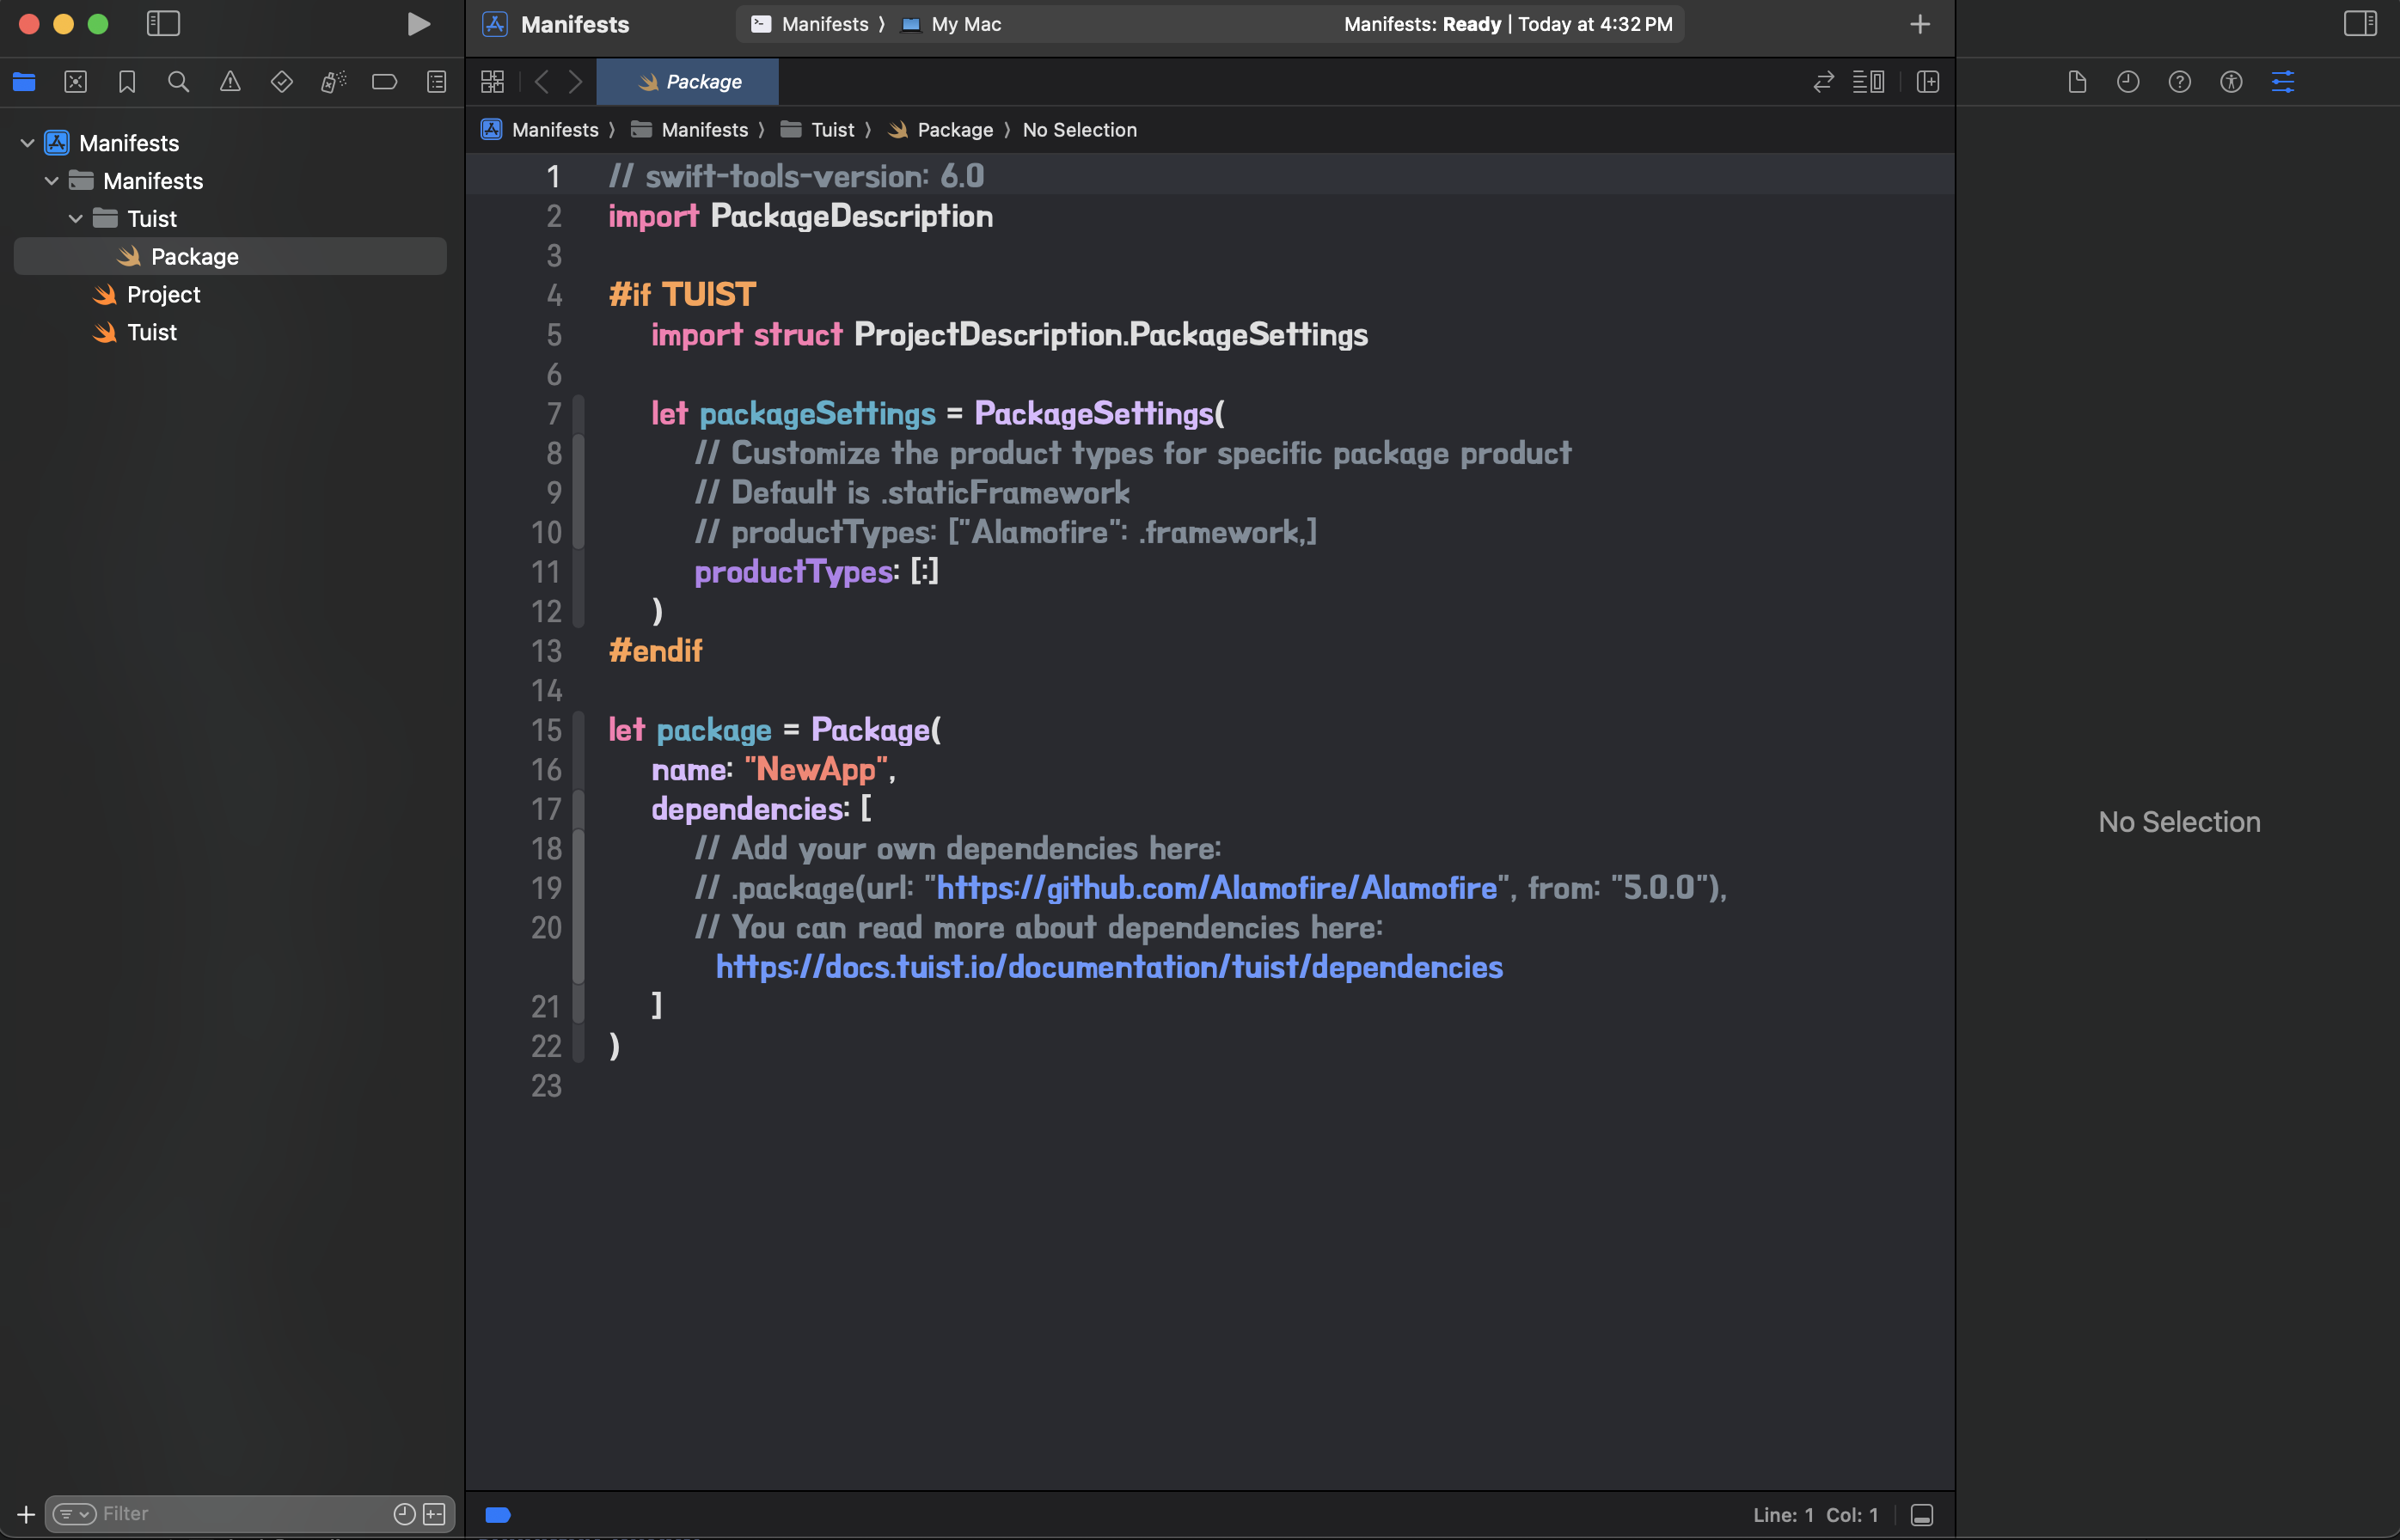Screen dimensions: 2400x1540
Task: Click Tuist in the jump bar
Action: tap(818, 130)
